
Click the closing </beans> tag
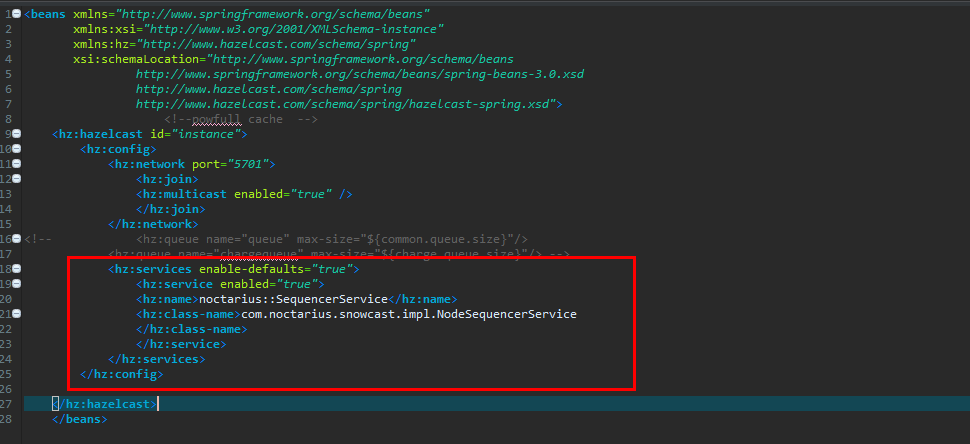click(x=80, y=419)
